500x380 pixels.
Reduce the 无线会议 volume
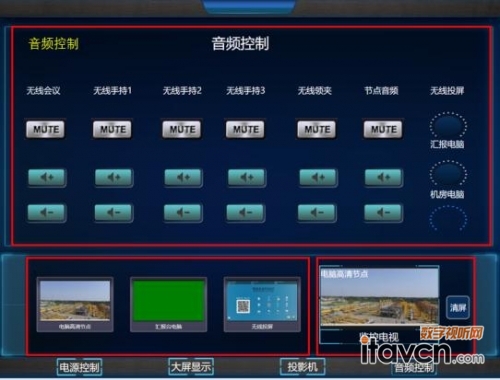point(47,213)
